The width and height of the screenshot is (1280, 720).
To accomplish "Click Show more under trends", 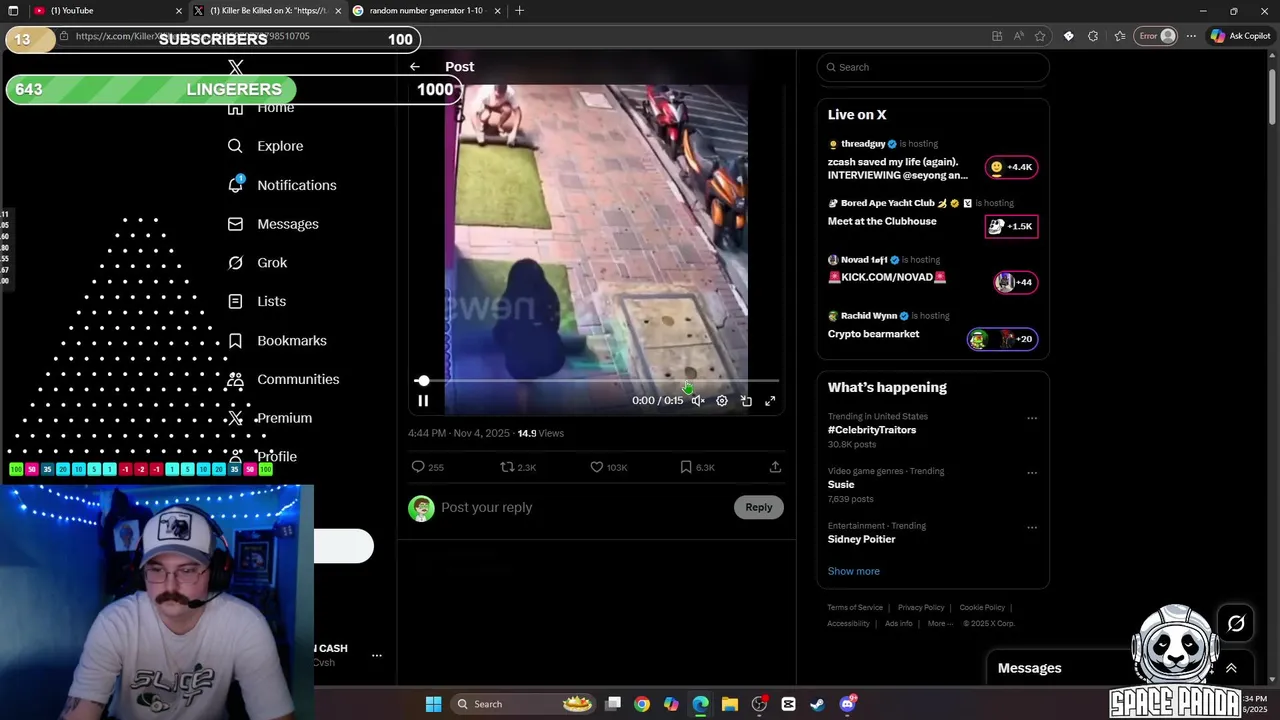I will (x=853, y=571).
